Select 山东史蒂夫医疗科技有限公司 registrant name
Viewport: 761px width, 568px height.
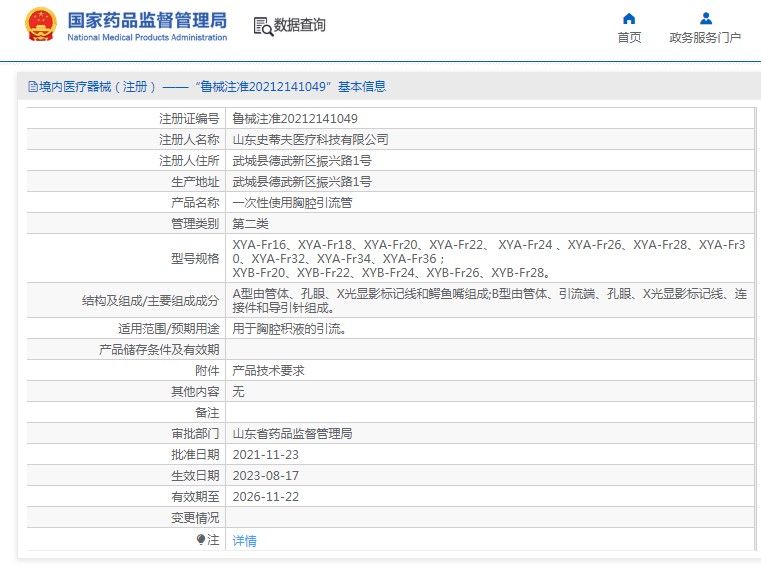(x=311, y=140)
